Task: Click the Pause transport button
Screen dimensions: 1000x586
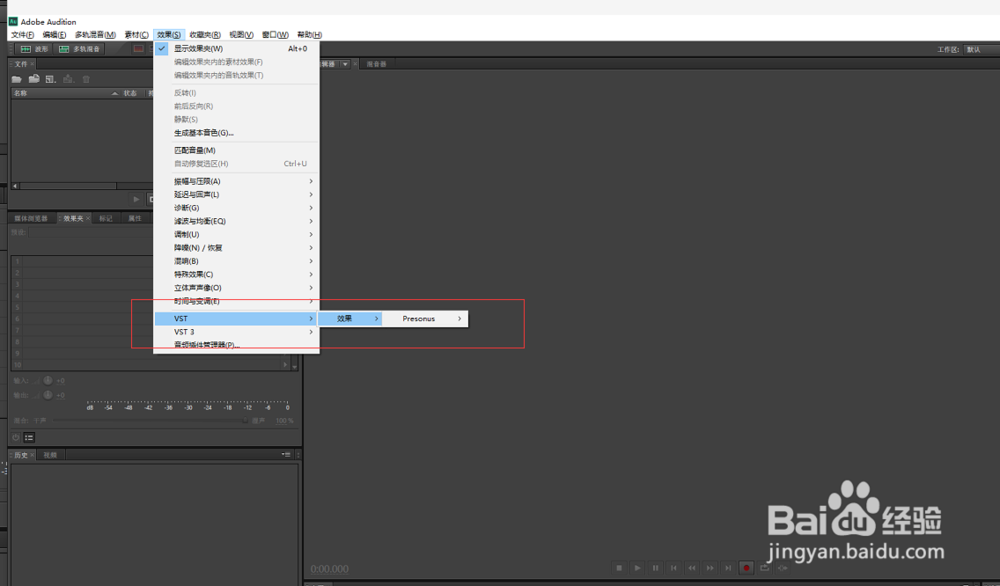Action: coord(655,568)
